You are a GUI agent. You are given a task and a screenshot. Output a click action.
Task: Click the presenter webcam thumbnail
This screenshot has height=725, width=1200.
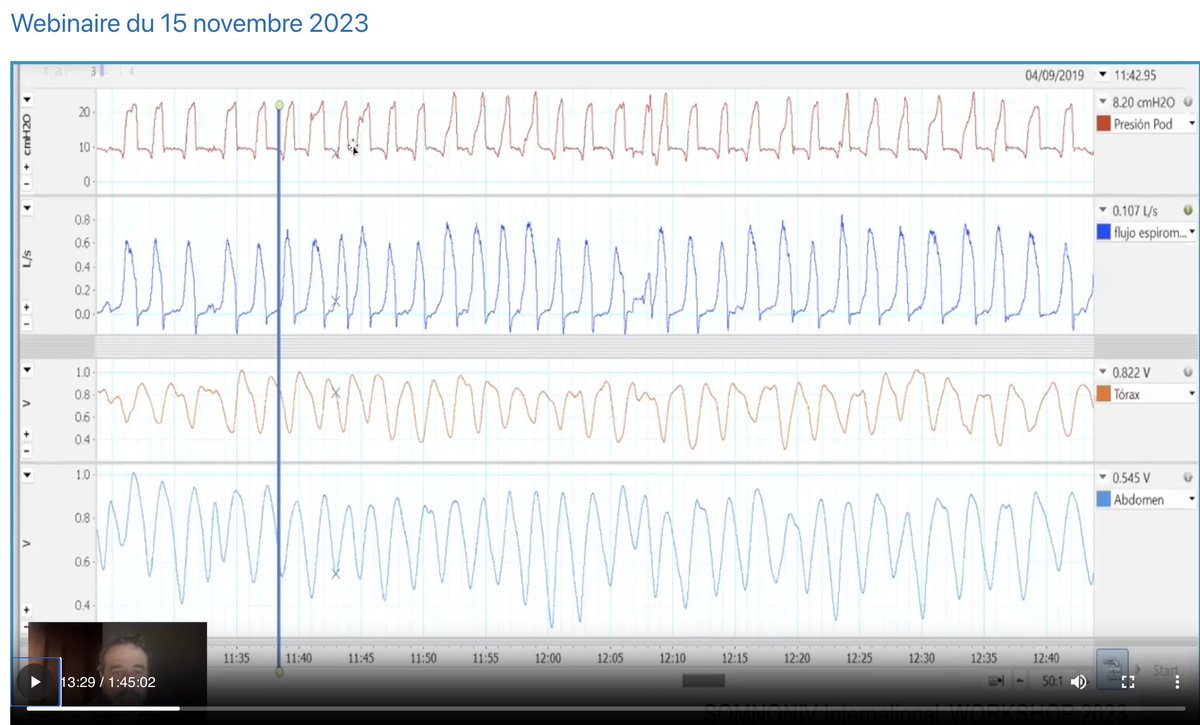click(117, 664)
